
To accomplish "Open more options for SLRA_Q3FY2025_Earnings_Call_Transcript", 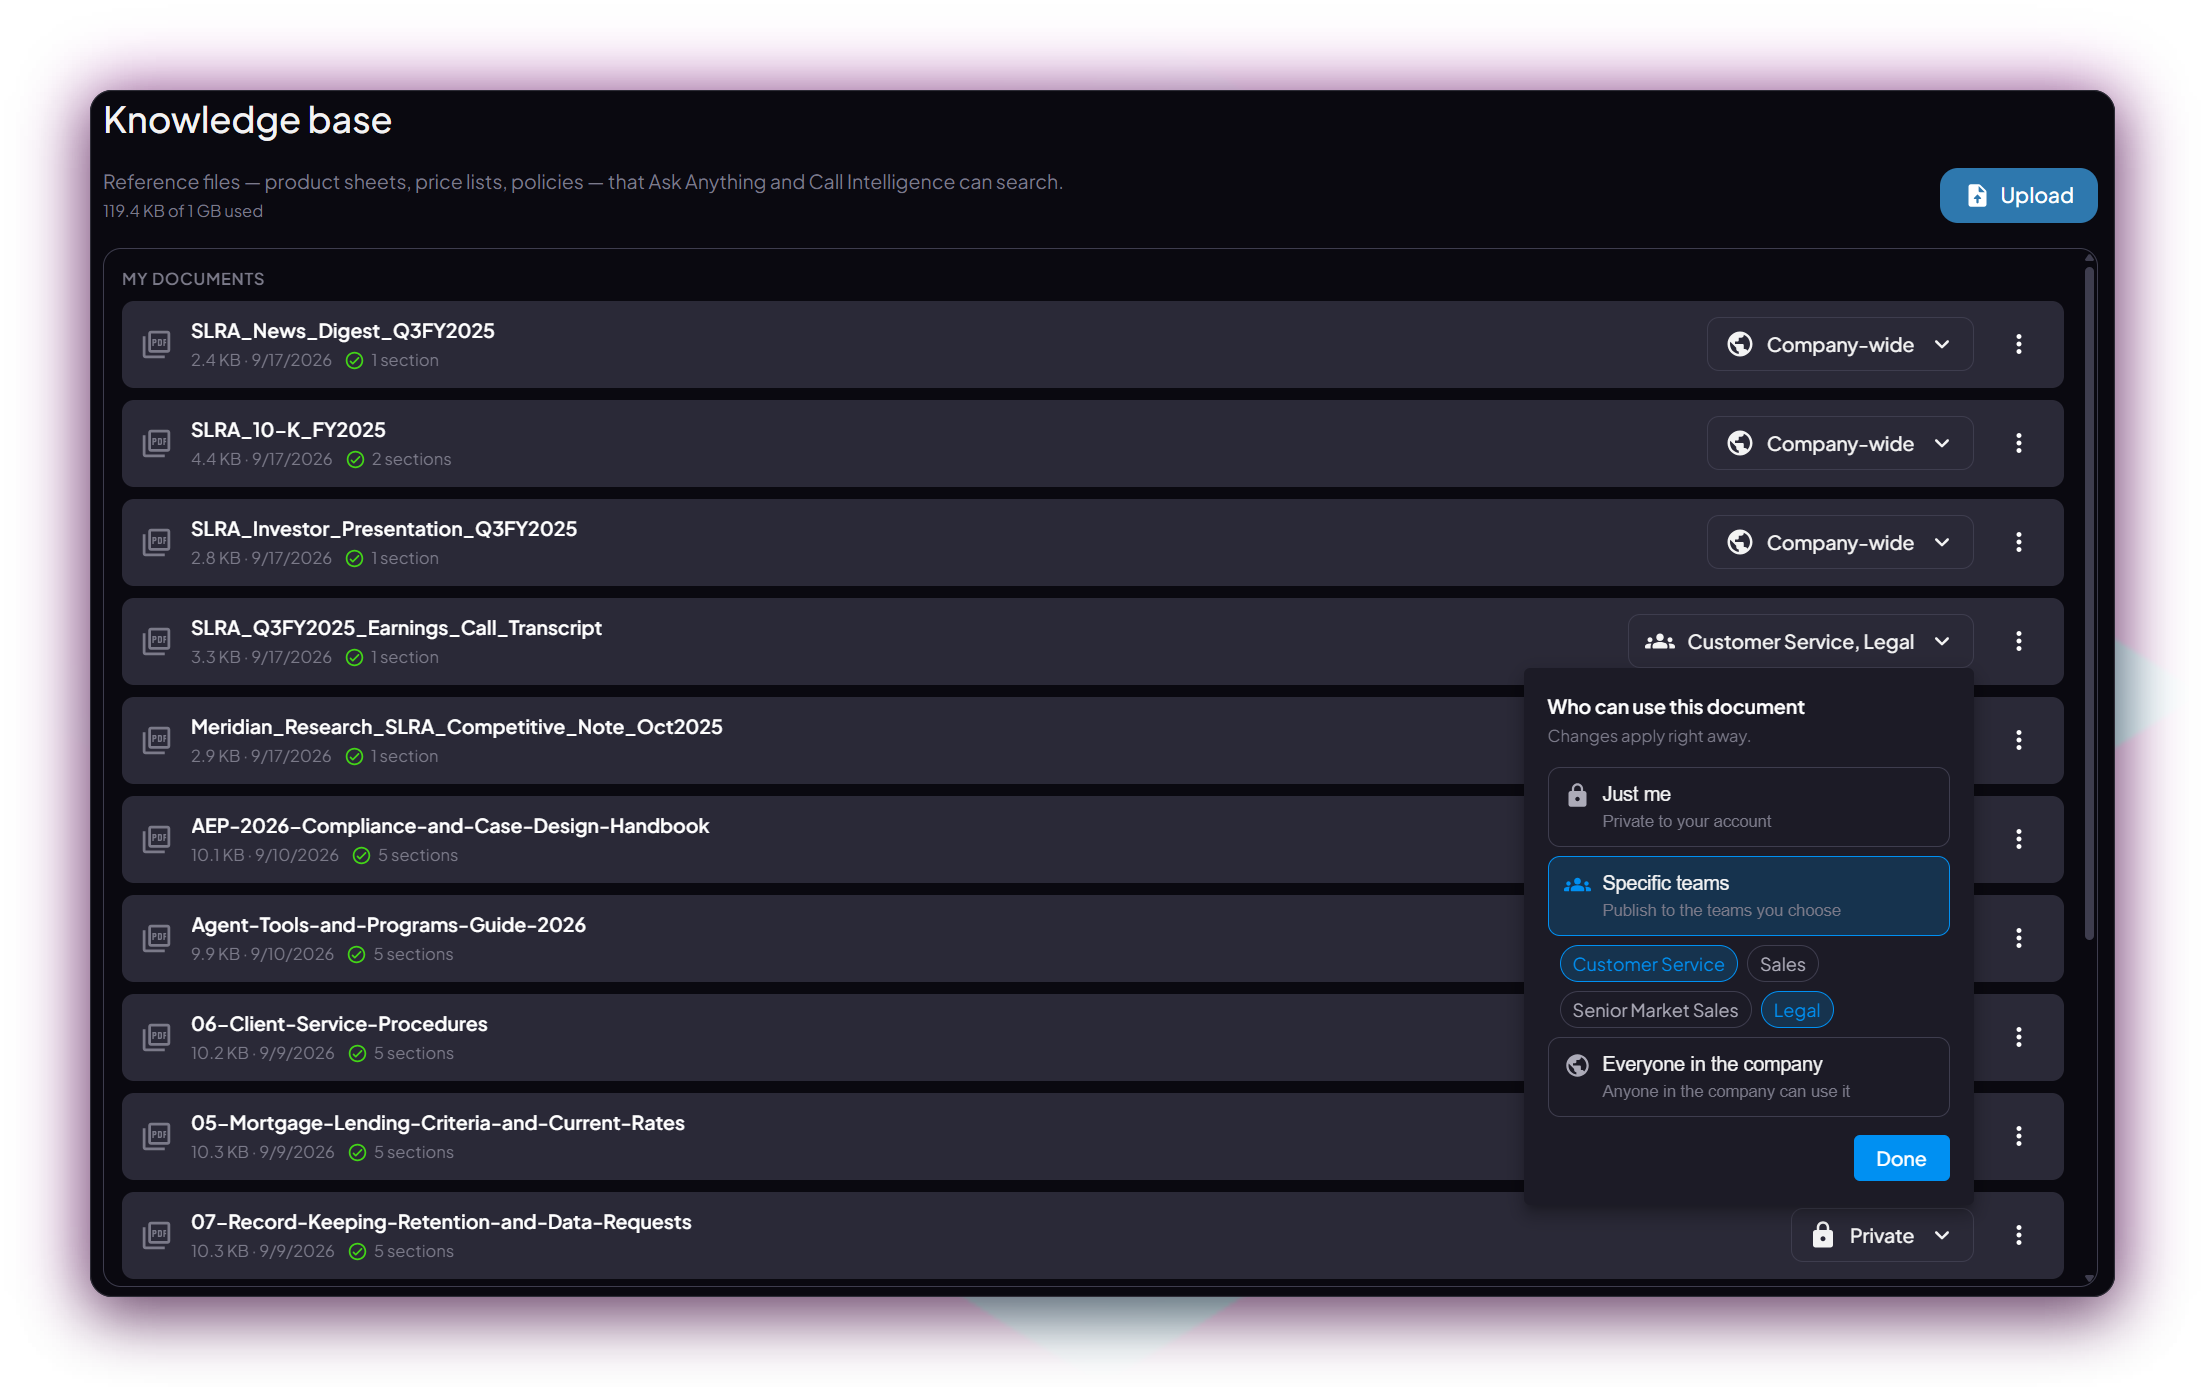I will click(2018, 641).
